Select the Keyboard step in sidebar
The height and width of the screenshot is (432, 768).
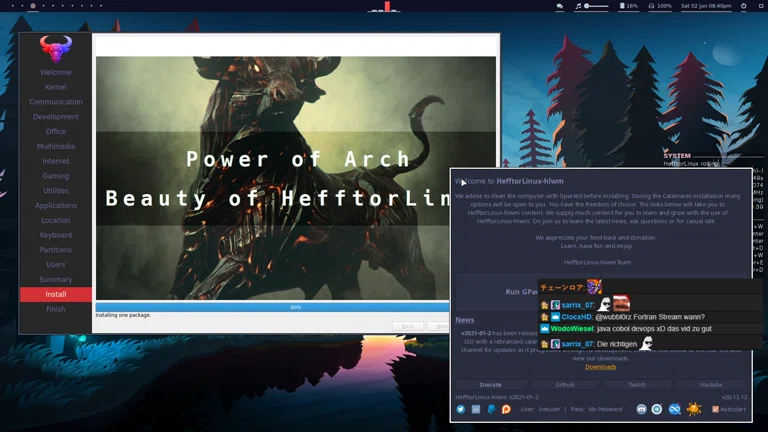pyautogui.click(x=56, y=235)
